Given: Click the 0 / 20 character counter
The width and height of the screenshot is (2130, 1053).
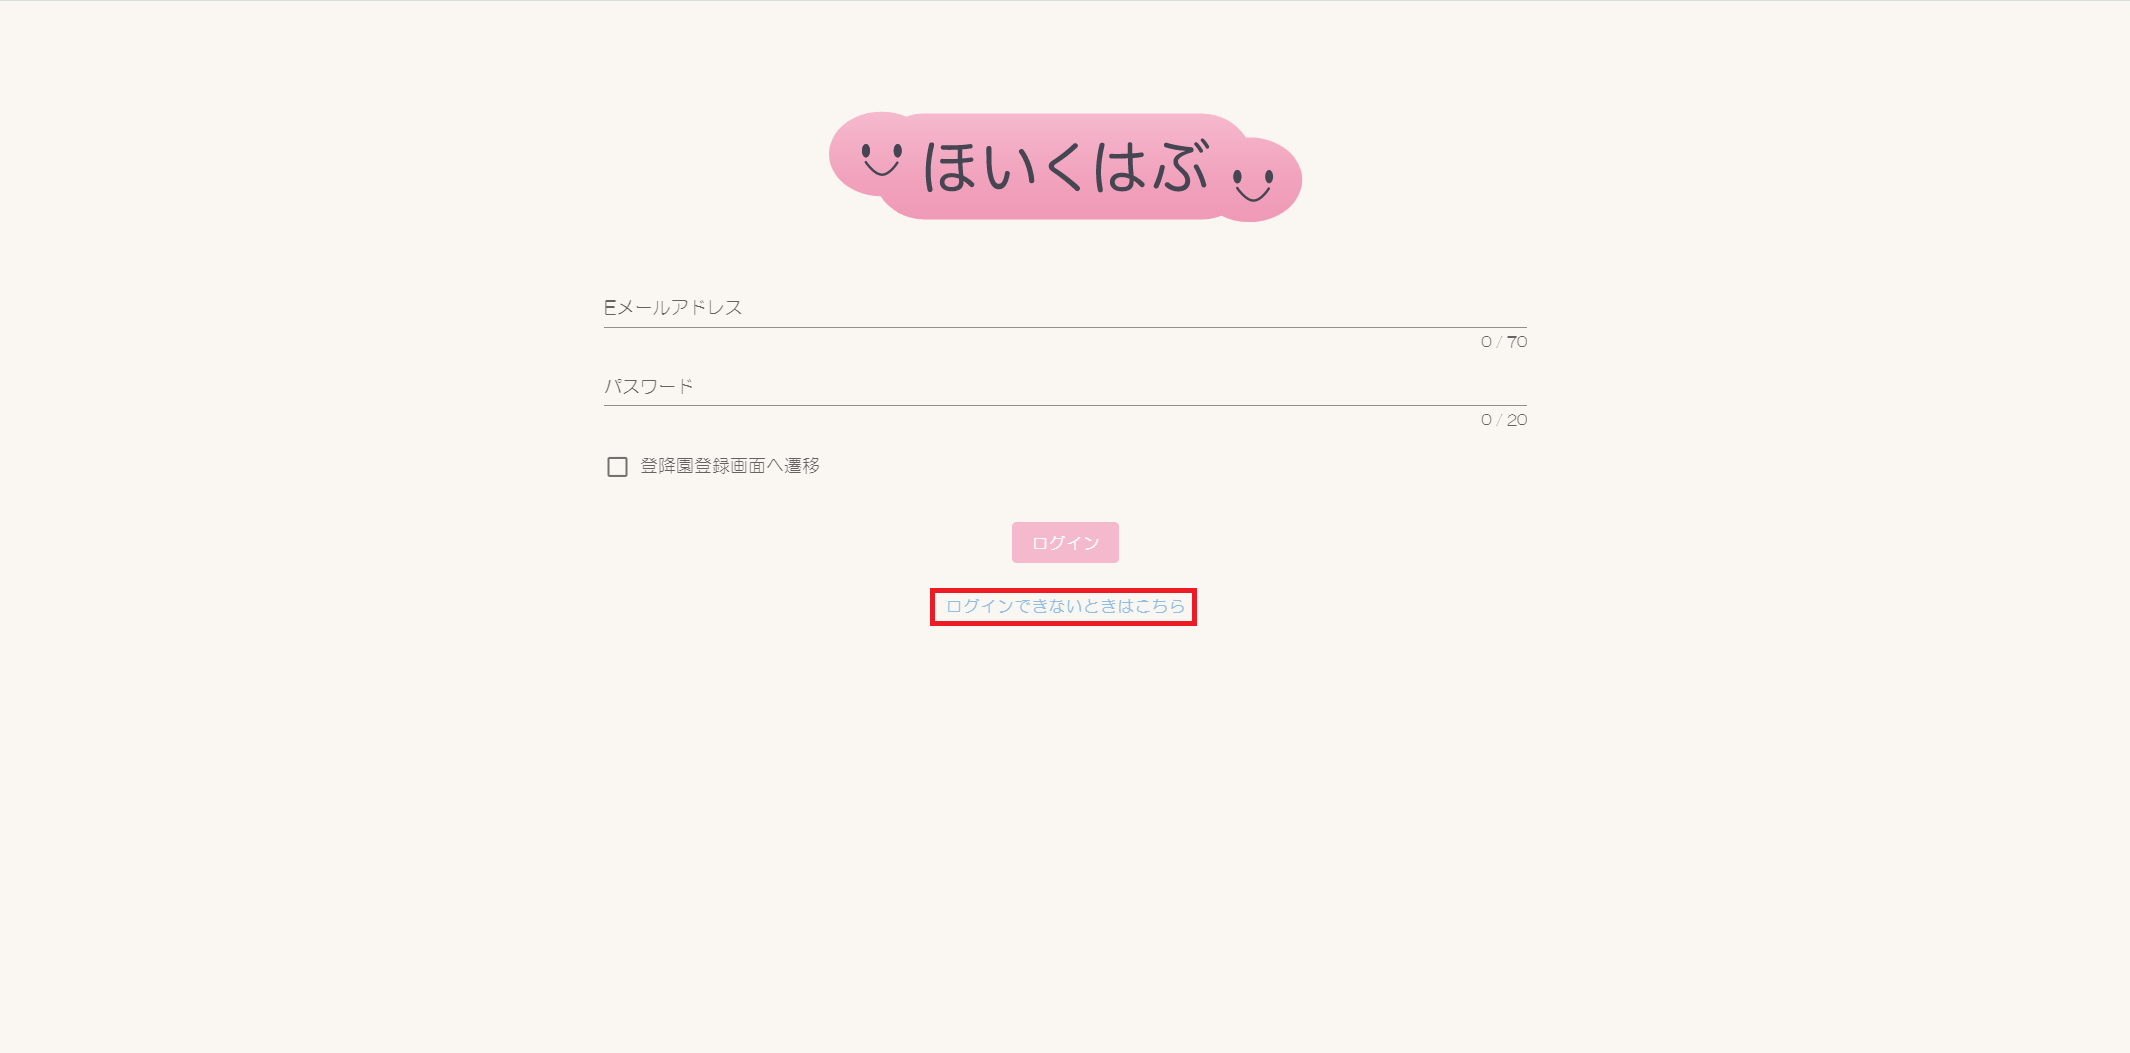Looking at the screenshot, I should 1504,420.
